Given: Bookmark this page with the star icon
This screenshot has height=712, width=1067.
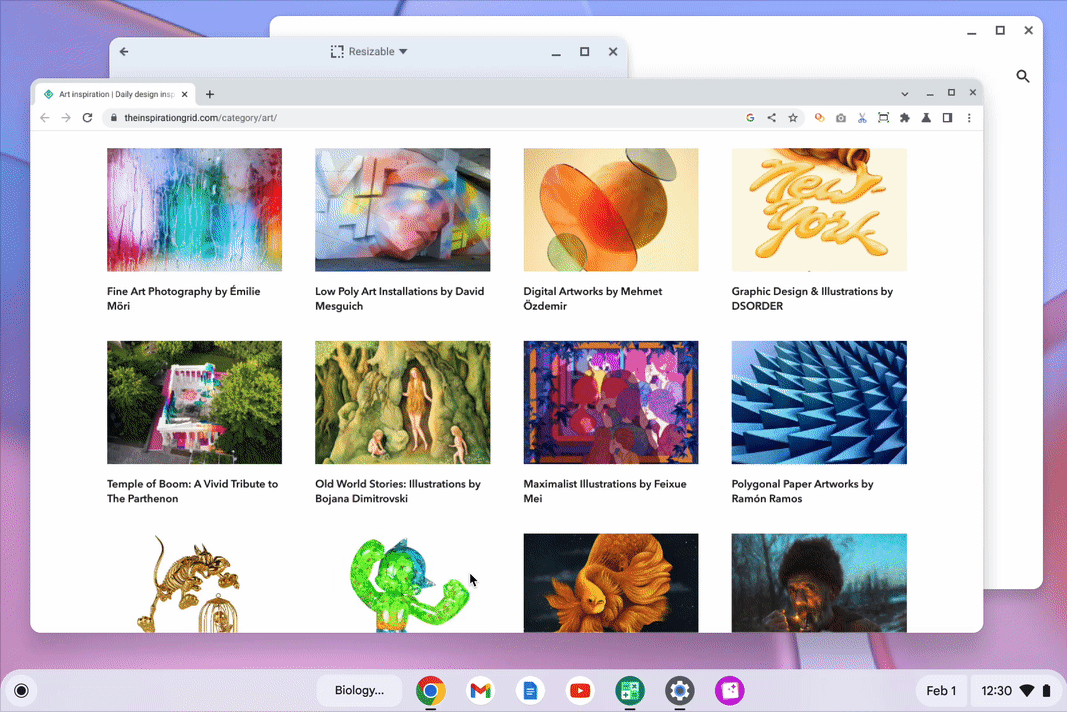Looking at the screenshot, I should (x=793, y=118).
